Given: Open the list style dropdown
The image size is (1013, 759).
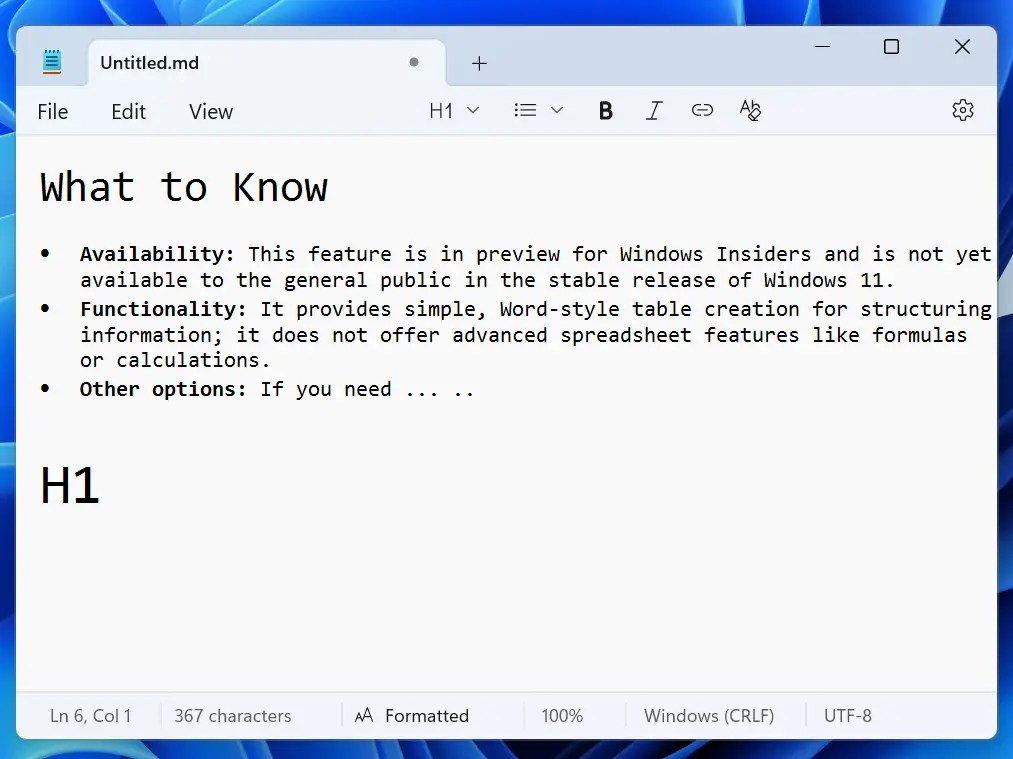Looking at the screenshot, I should (538, 111).
